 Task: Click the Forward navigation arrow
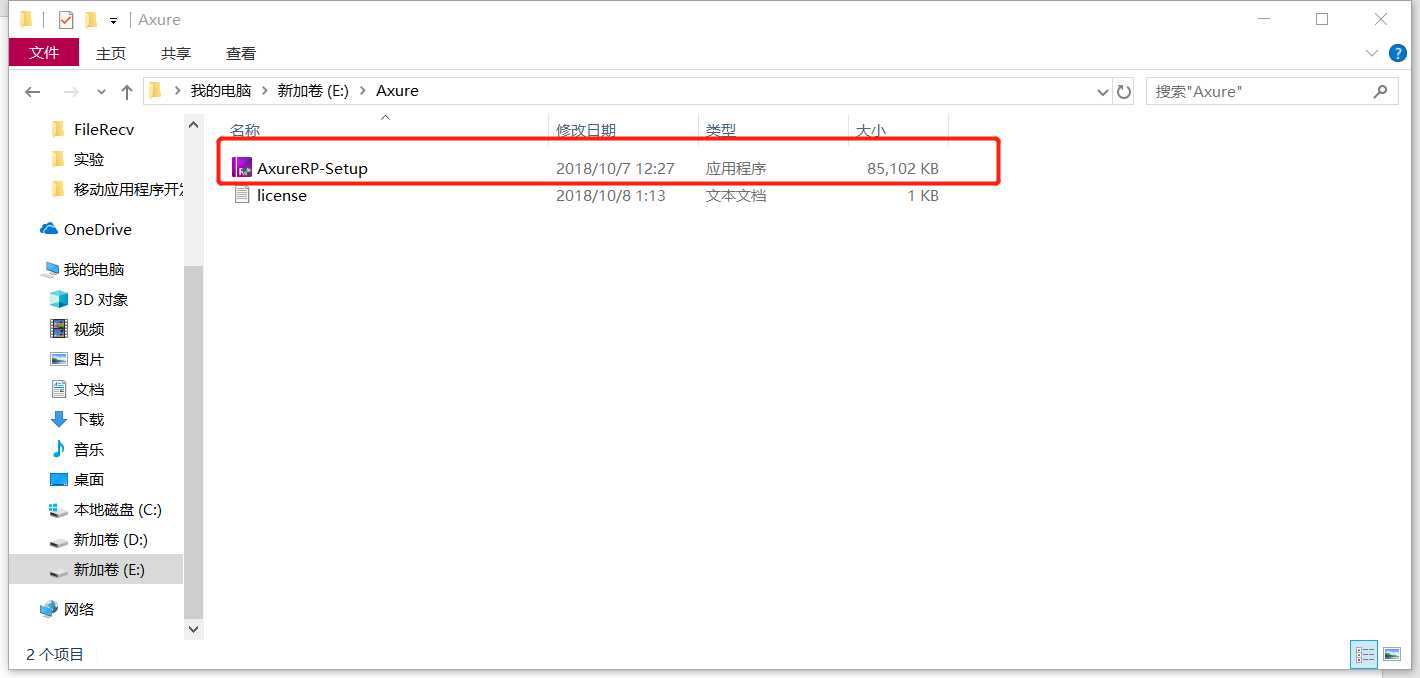tap(71, 91)
